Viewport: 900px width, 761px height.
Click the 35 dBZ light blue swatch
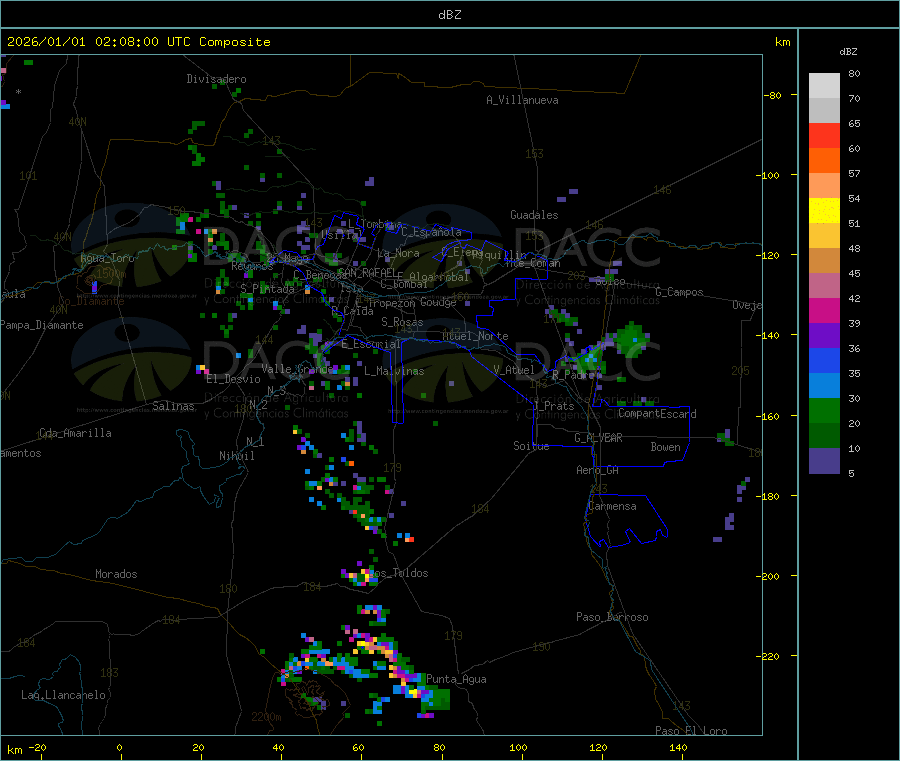tap(824, 386)
